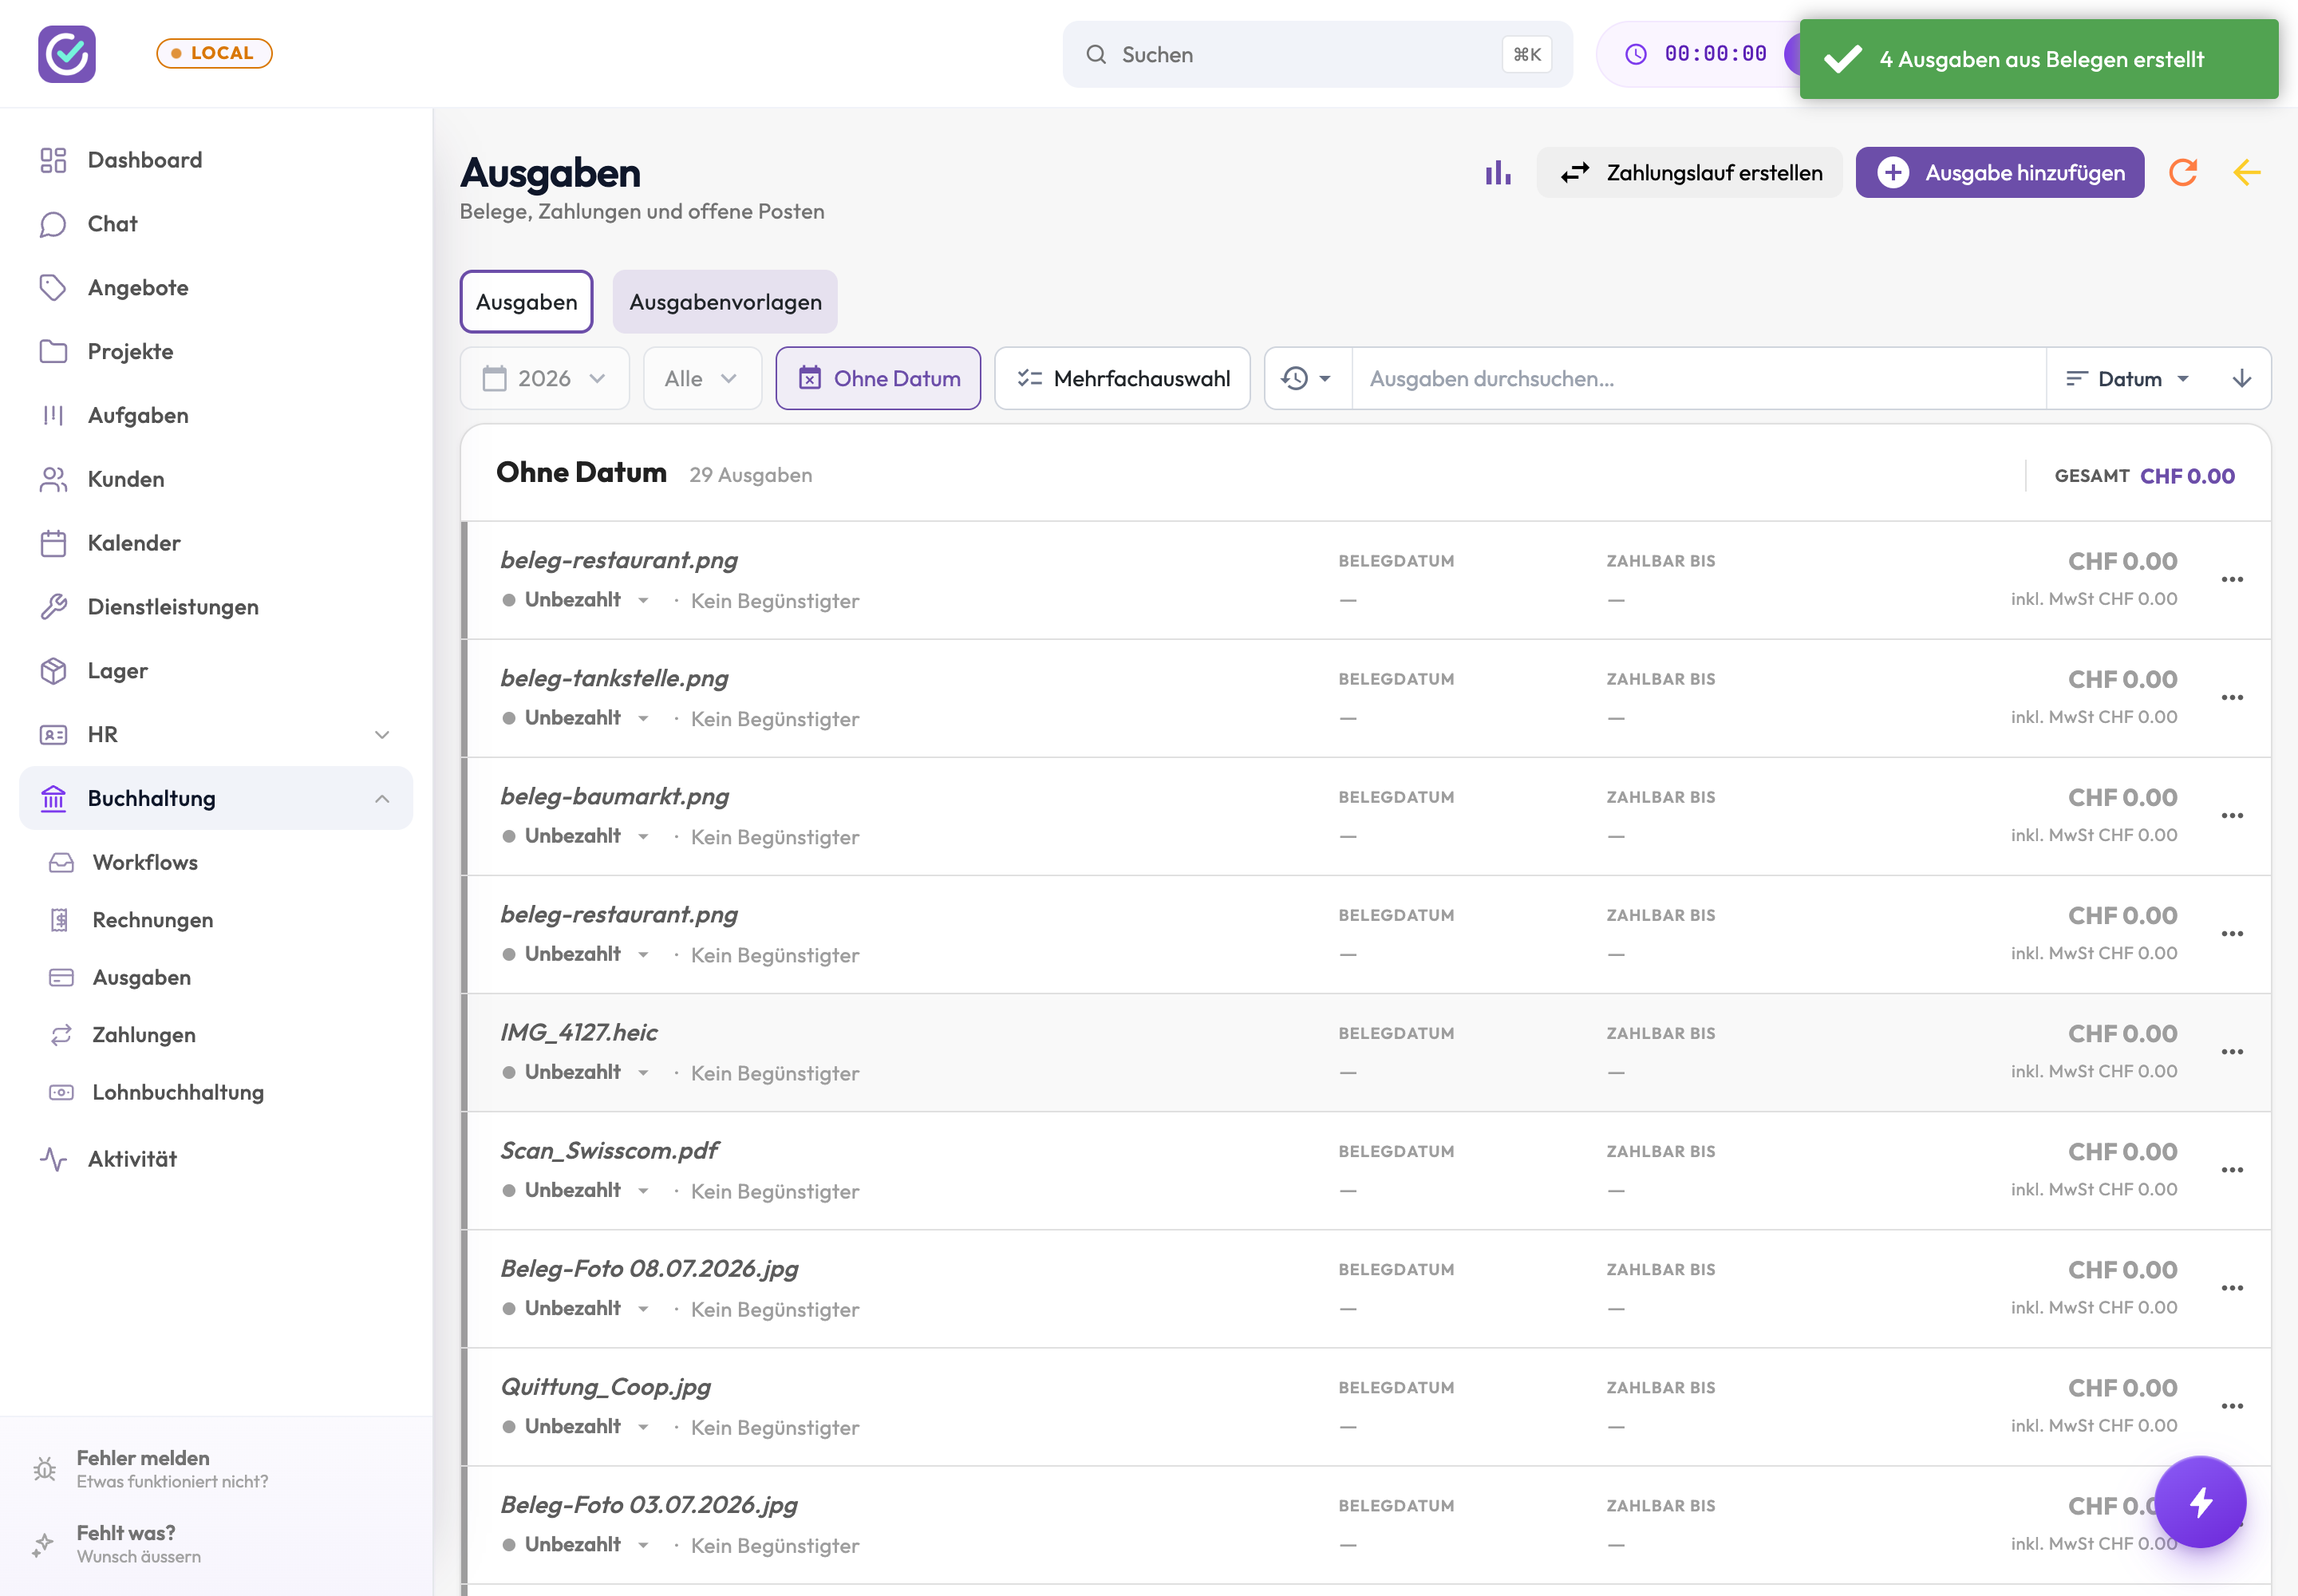Viewport: 2298px width, 1596px height.
Task: Open Zahlungen under Buchhaltung
Action: click(x=216, y=1035)
